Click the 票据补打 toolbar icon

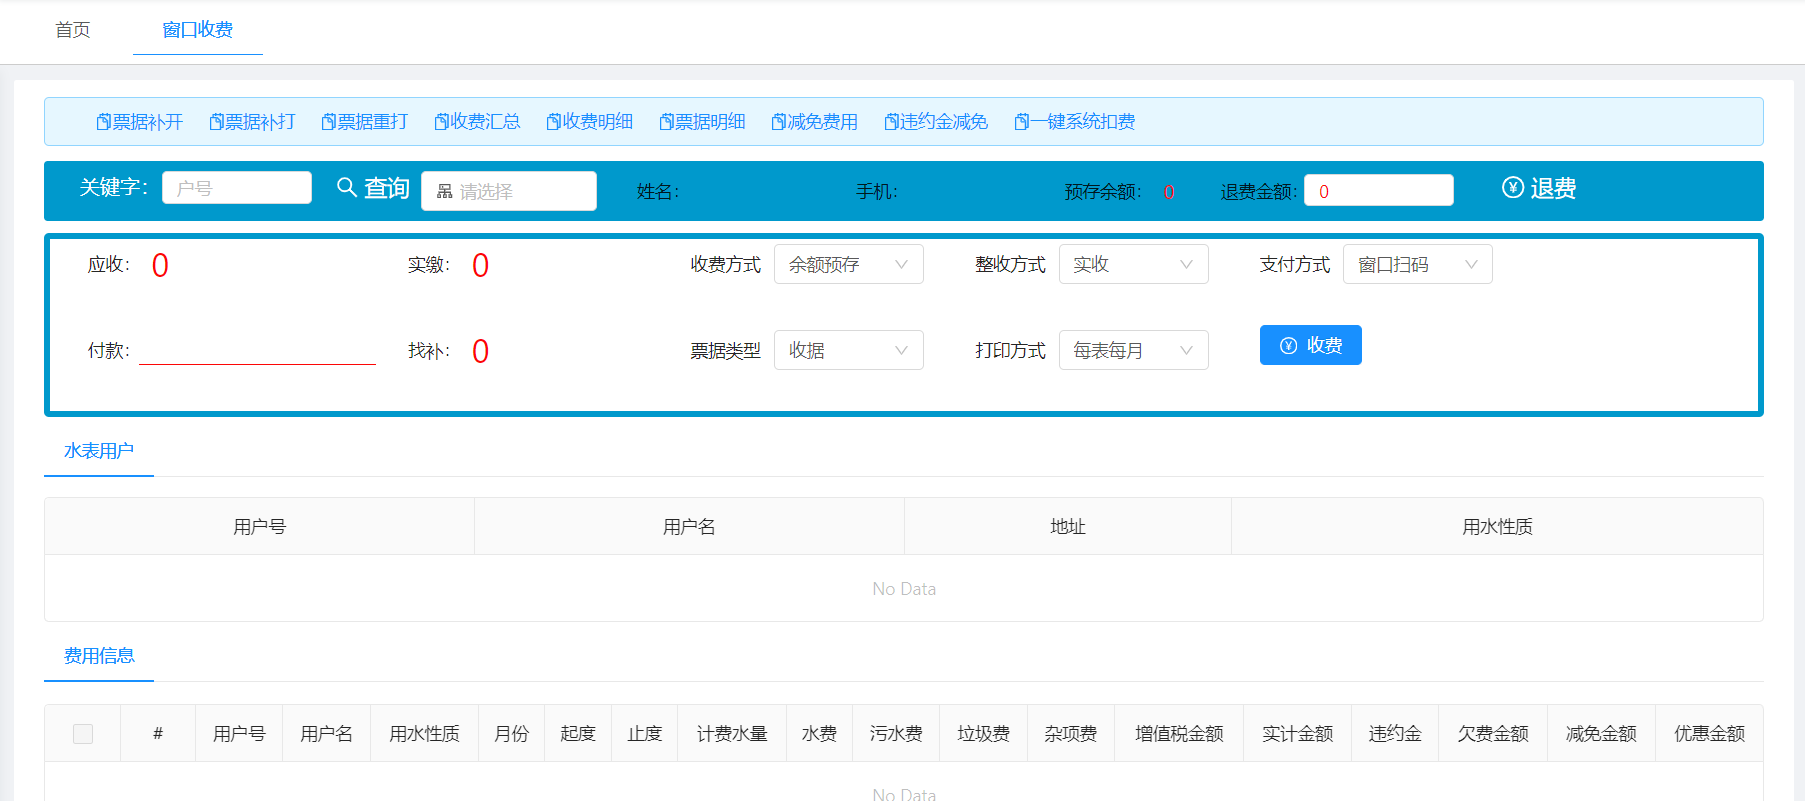click(216, 122)
